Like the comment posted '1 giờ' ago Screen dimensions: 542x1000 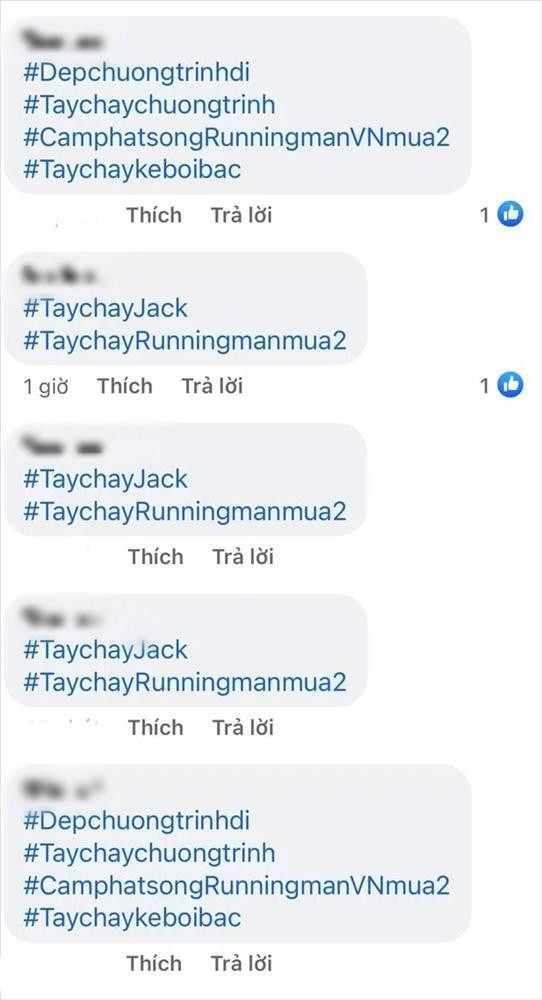(x=125, y=386)
